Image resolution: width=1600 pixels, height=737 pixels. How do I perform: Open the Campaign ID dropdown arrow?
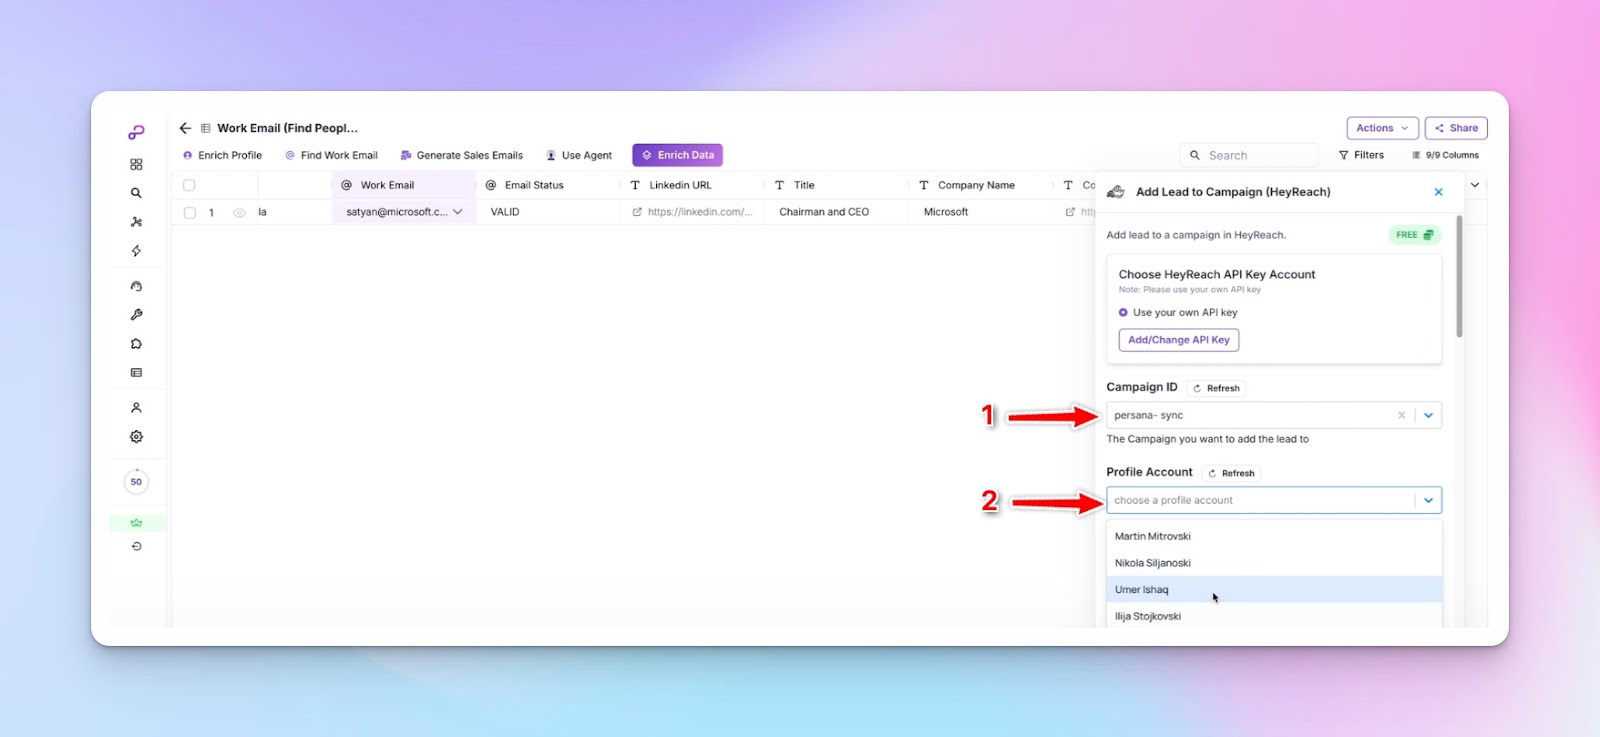click(x=1428, y=415)
